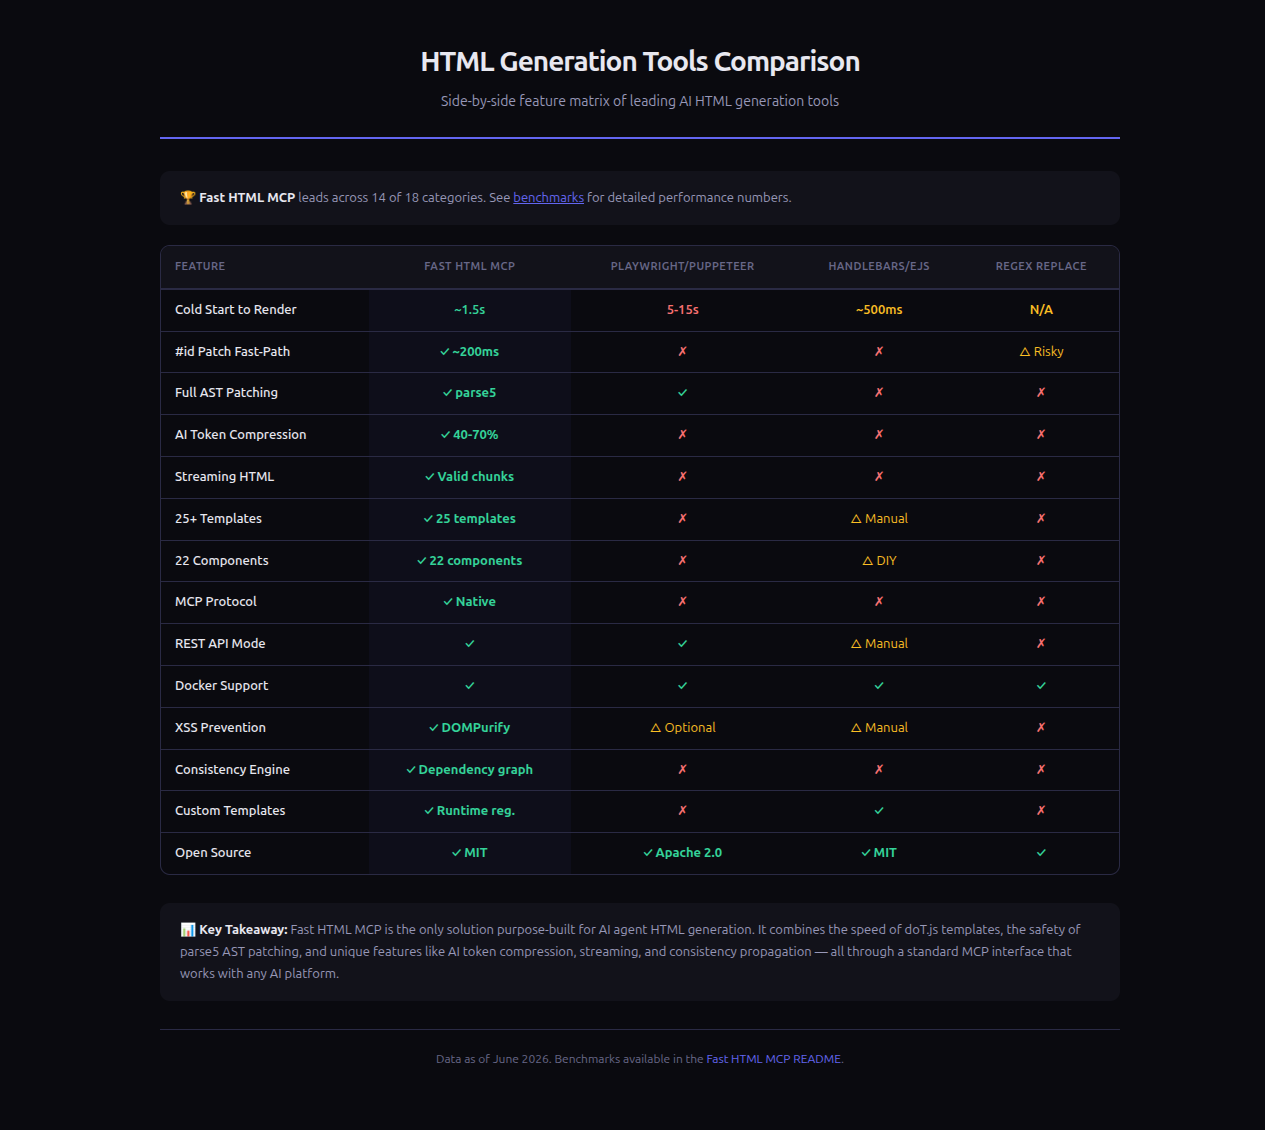
Task: Select the XSS Prevention row label
Action: click(x=220, y=728)
